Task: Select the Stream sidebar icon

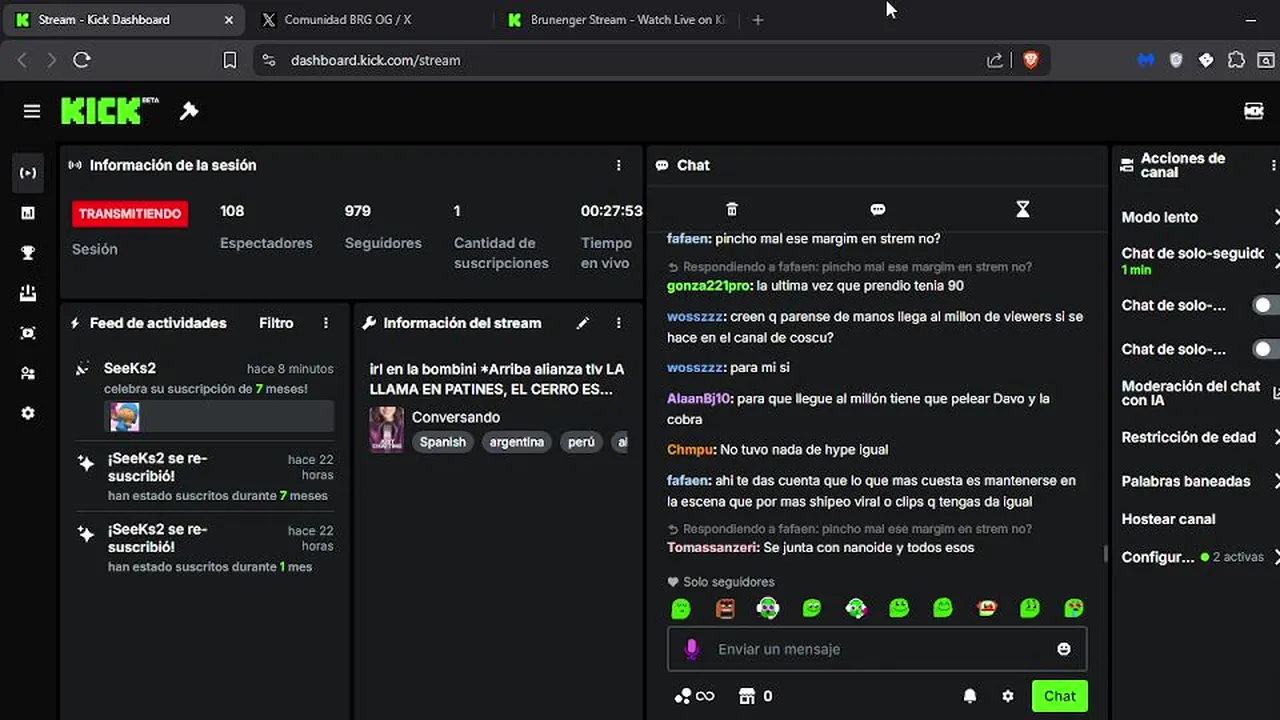Action: pyautogui.click(x=28, y=173)
